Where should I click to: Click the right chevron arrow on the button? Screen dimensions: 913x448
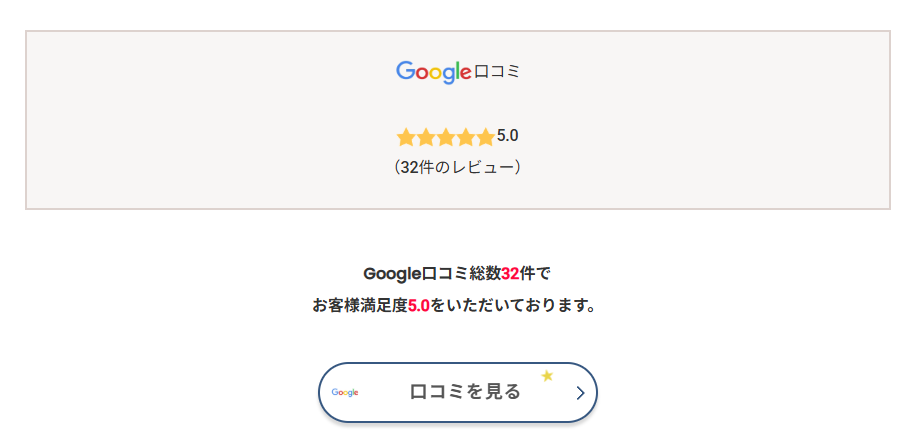(x=580, y=393)
